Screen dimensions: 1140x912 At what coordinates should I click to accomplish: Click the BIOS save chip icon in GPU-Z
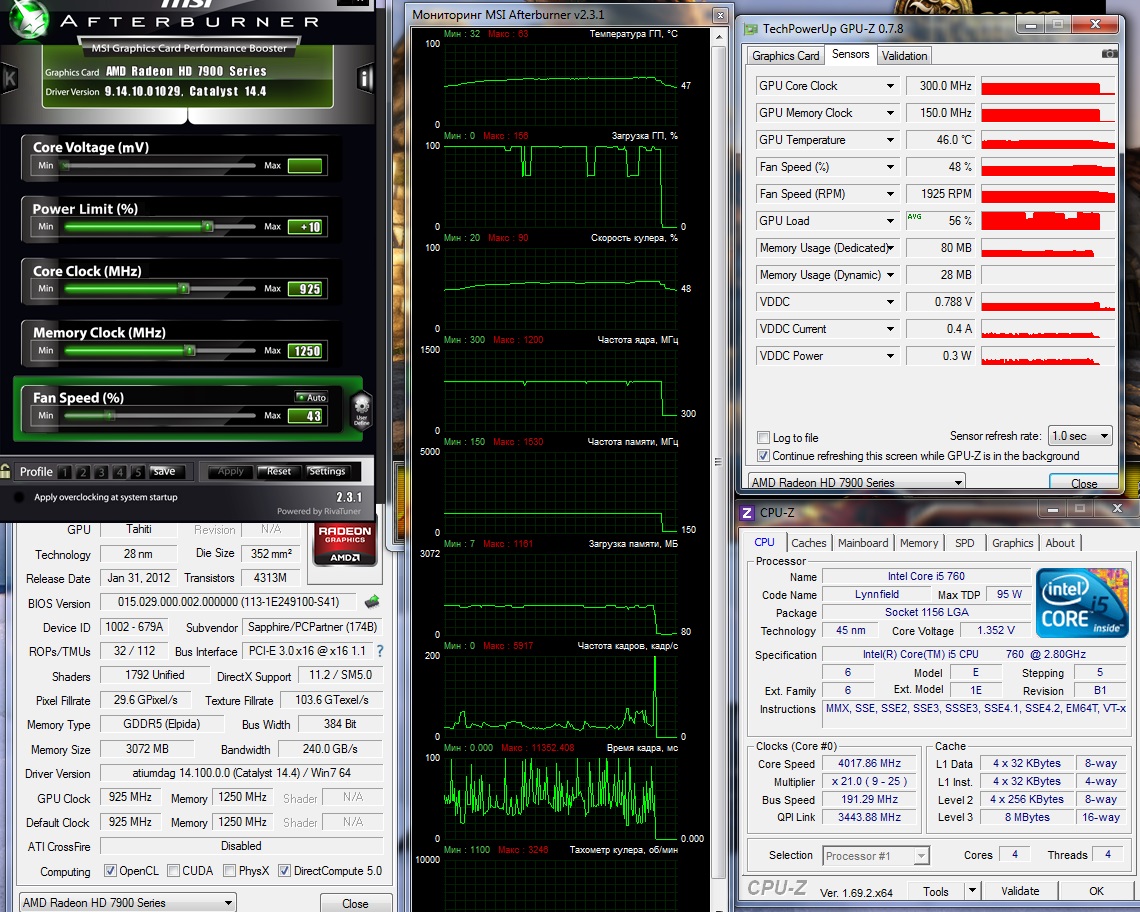coord(372,601)
